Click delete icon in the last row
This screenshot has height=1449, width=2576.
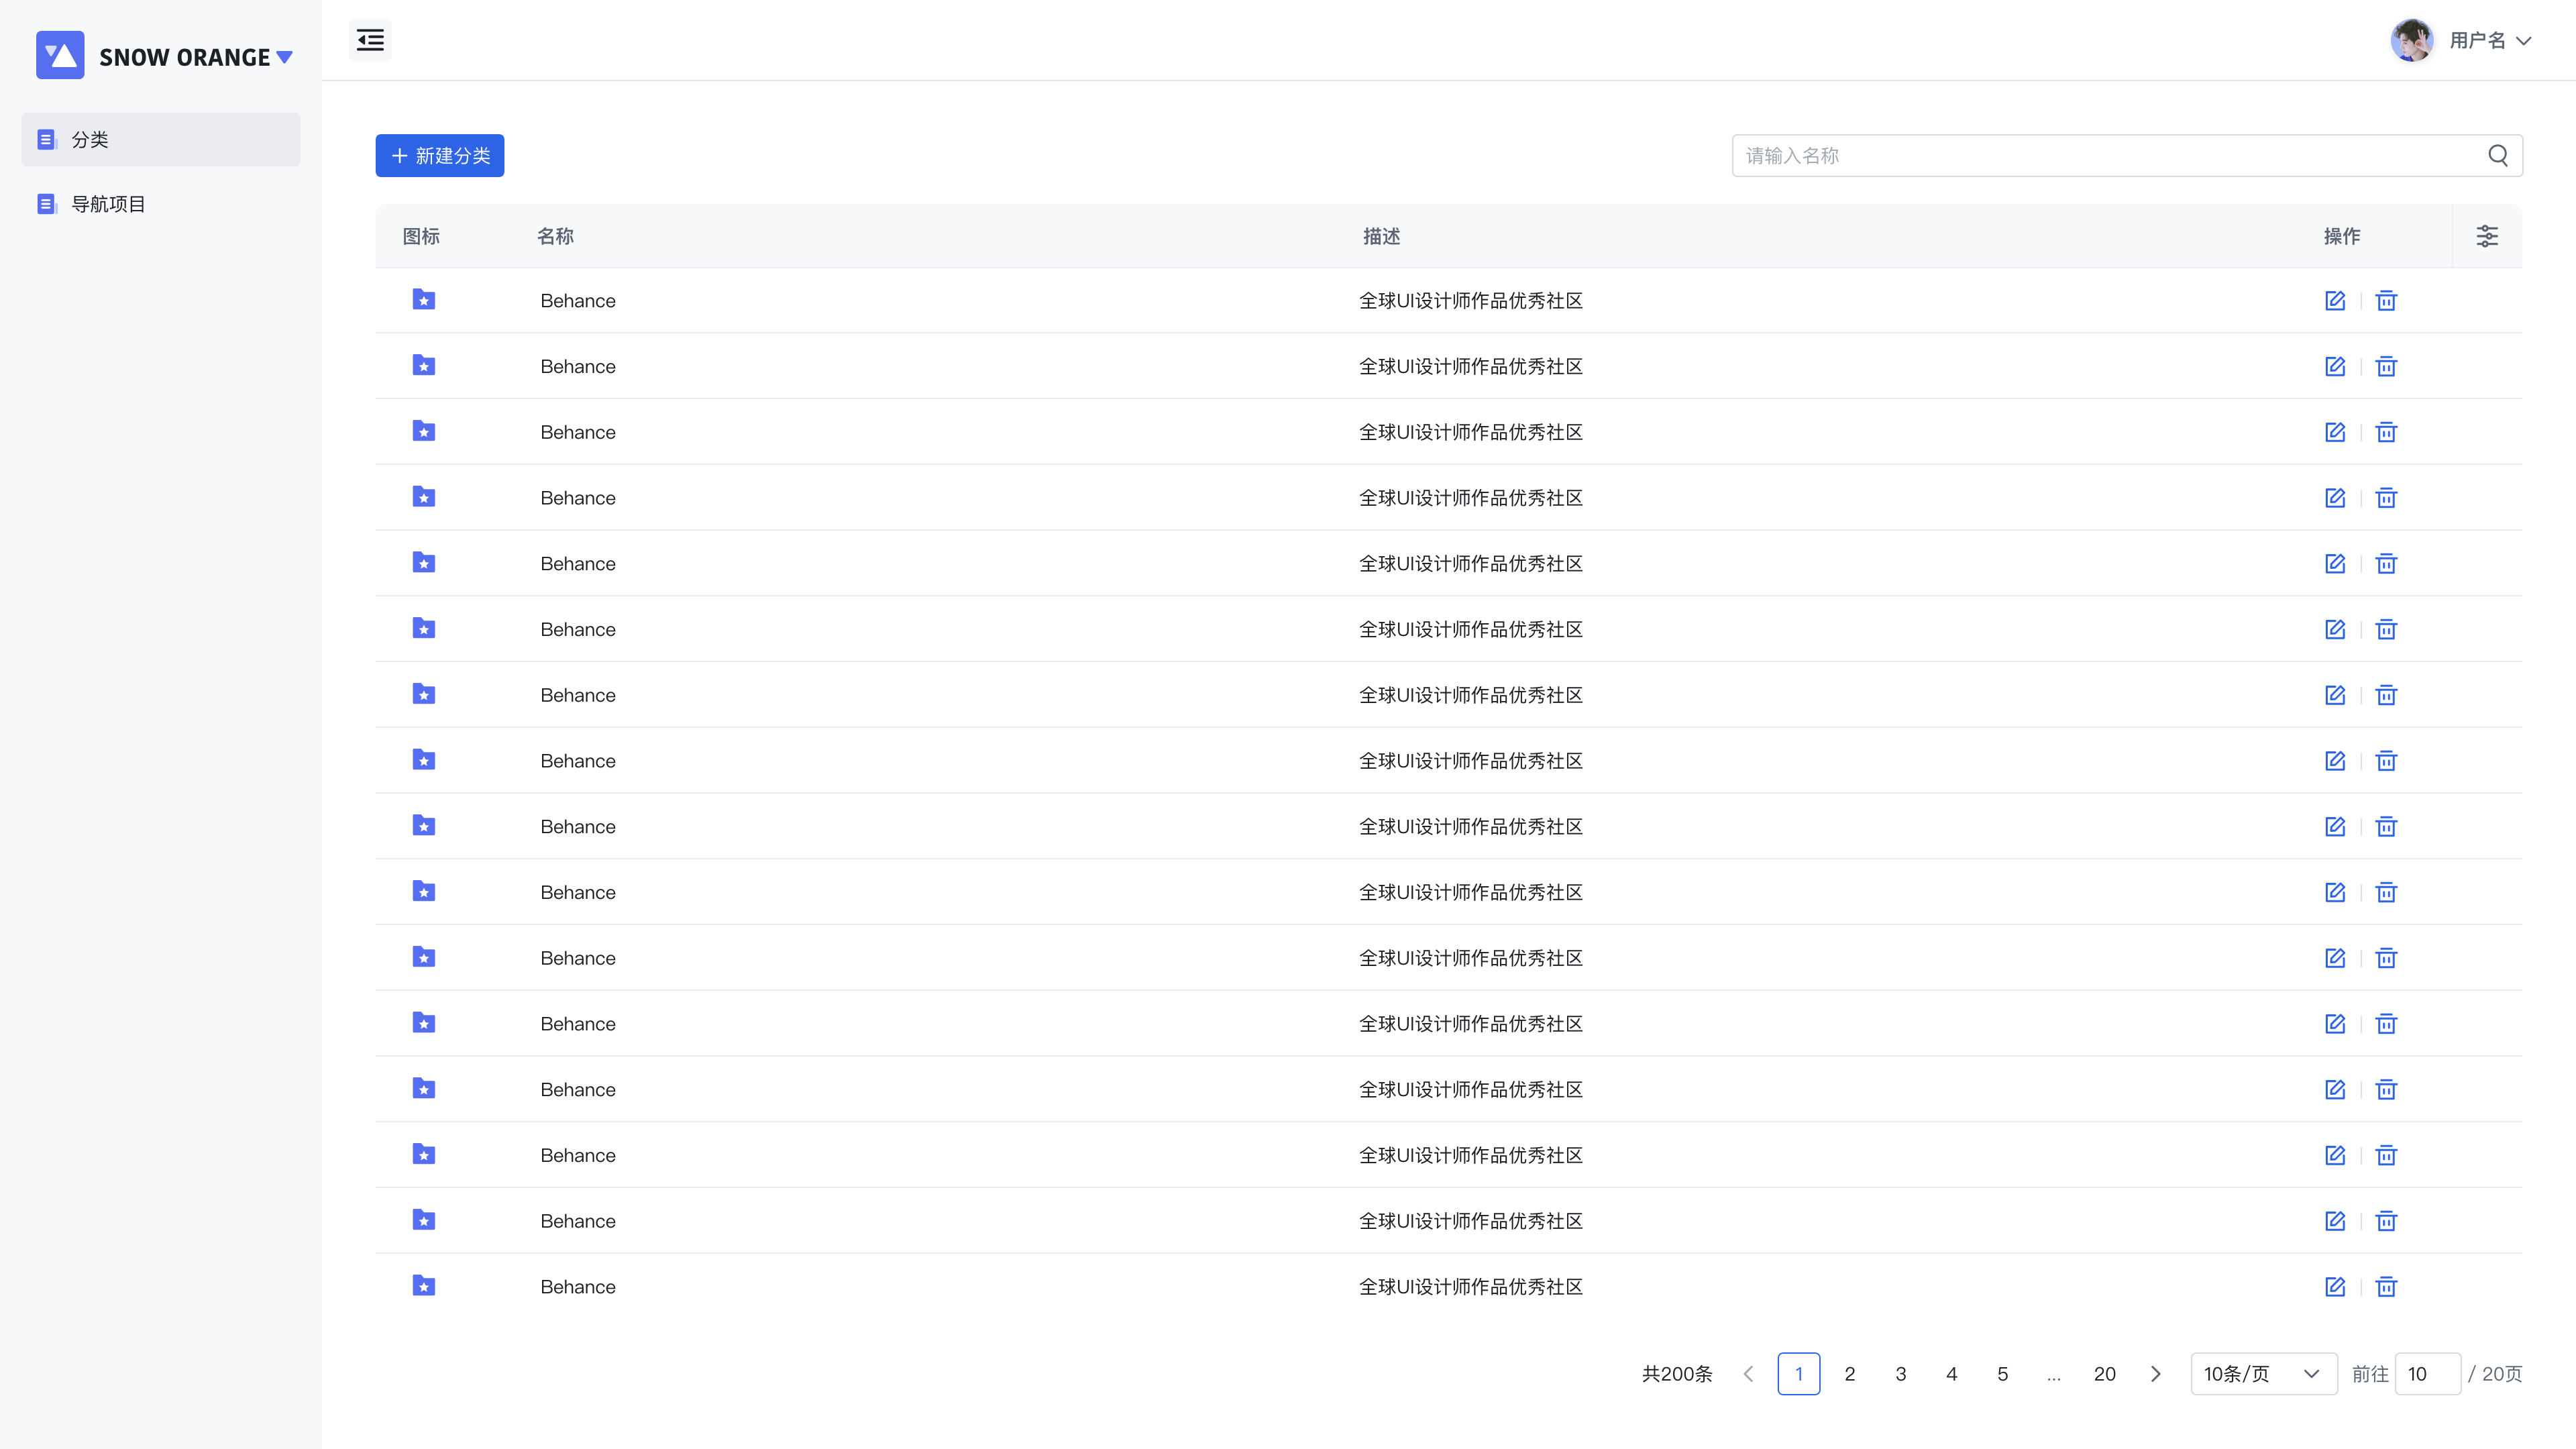(2386, 1287)
